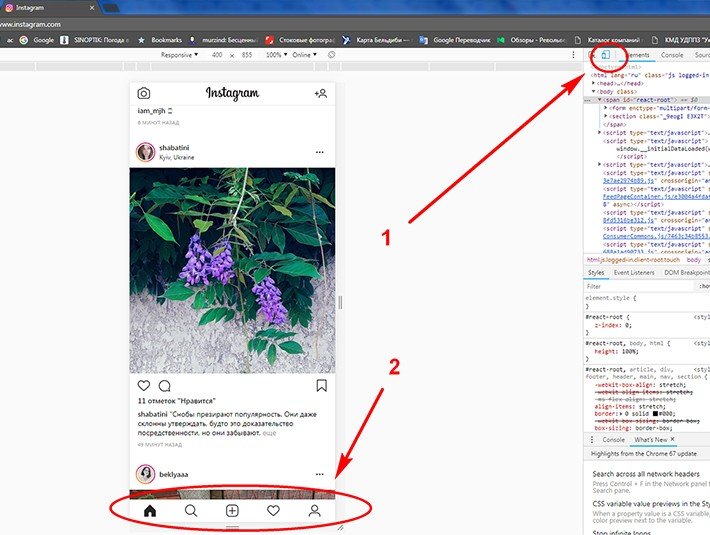Click the viewport width field 400
Image resolution: width=710 pixels, height=535 pixels.
point(217,55)
